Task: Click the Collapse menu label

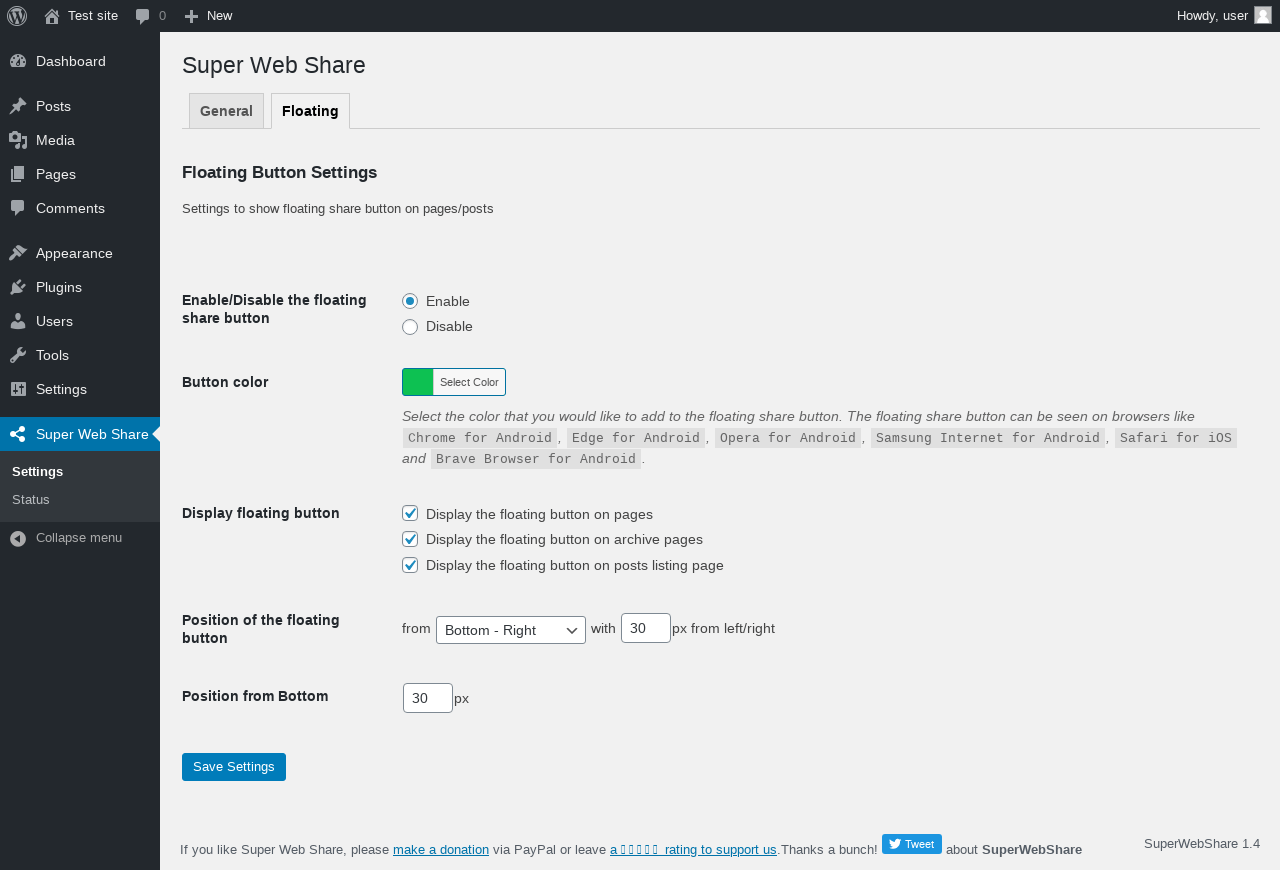Action: [79, 538]
